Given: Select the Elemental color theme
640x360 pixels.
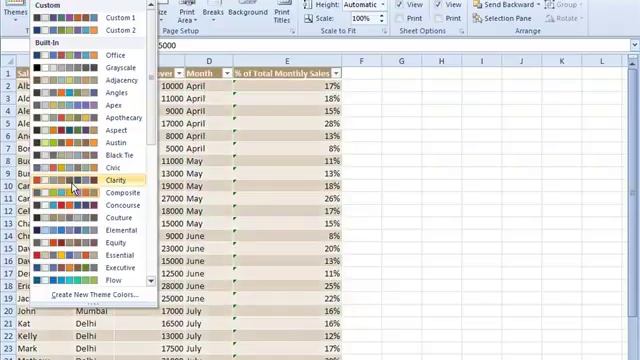Looking at the screenshot, I should pos(89,230).
